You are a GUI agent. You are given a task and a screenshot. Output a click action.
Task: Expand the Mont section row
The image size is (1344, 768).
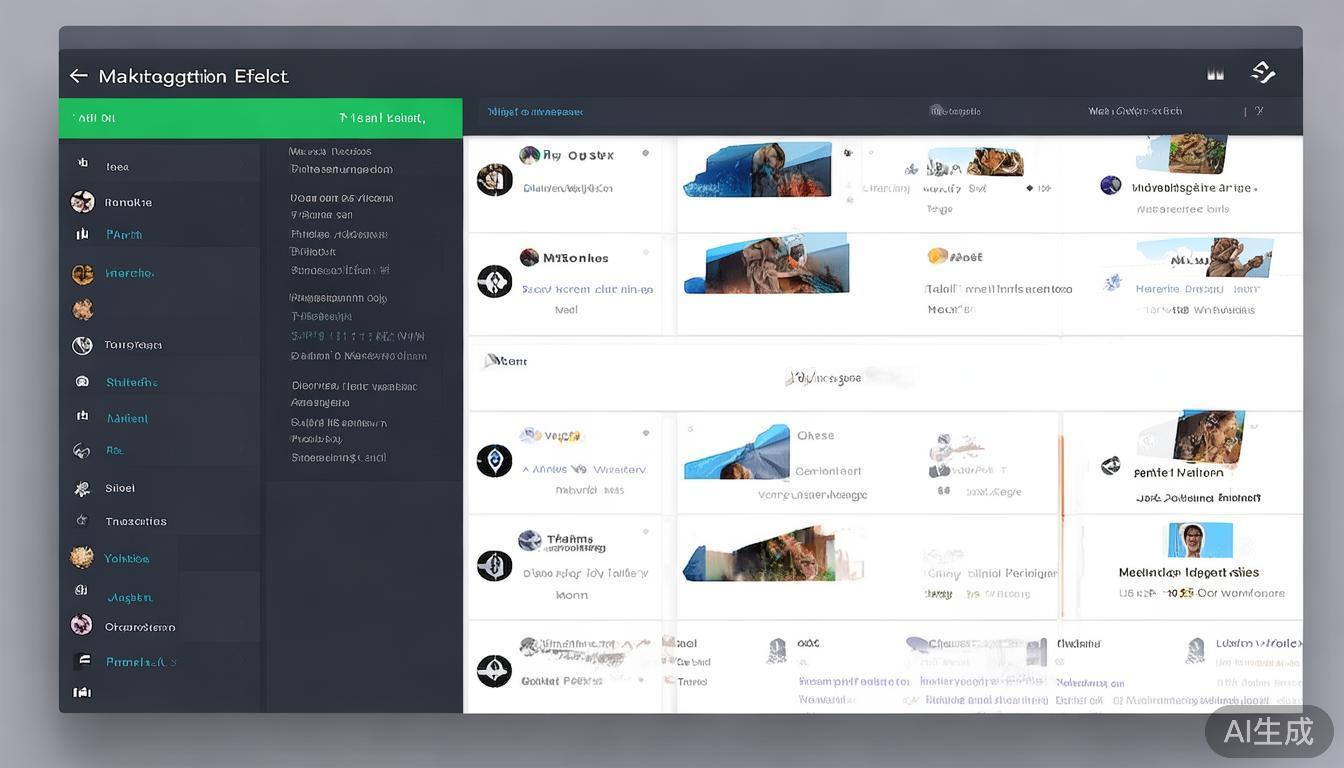[506, 361]
